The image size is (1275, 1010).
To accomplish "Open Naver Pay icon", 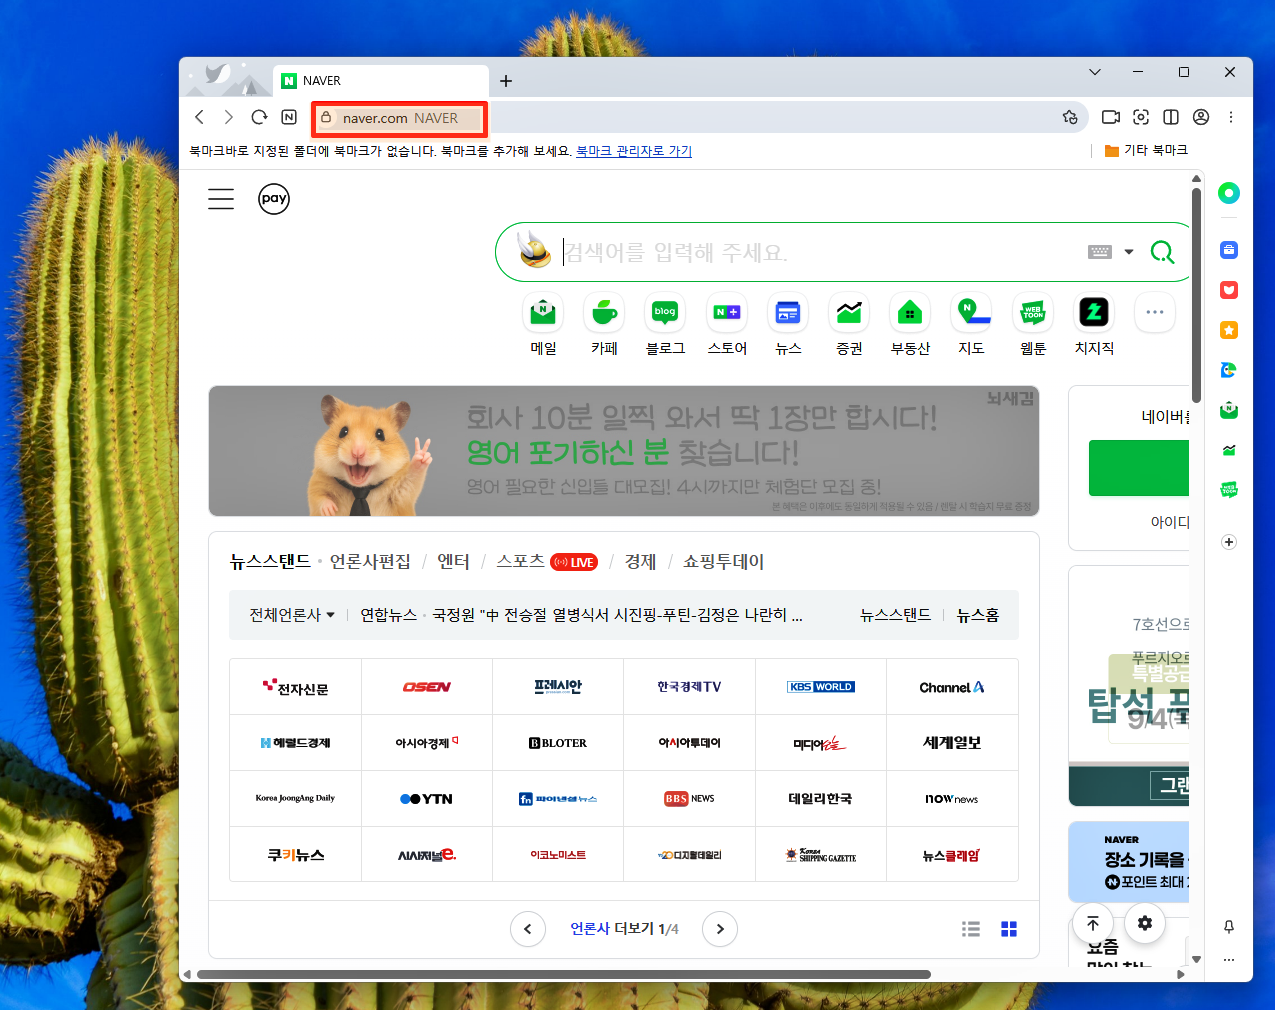I will [274, 199].
